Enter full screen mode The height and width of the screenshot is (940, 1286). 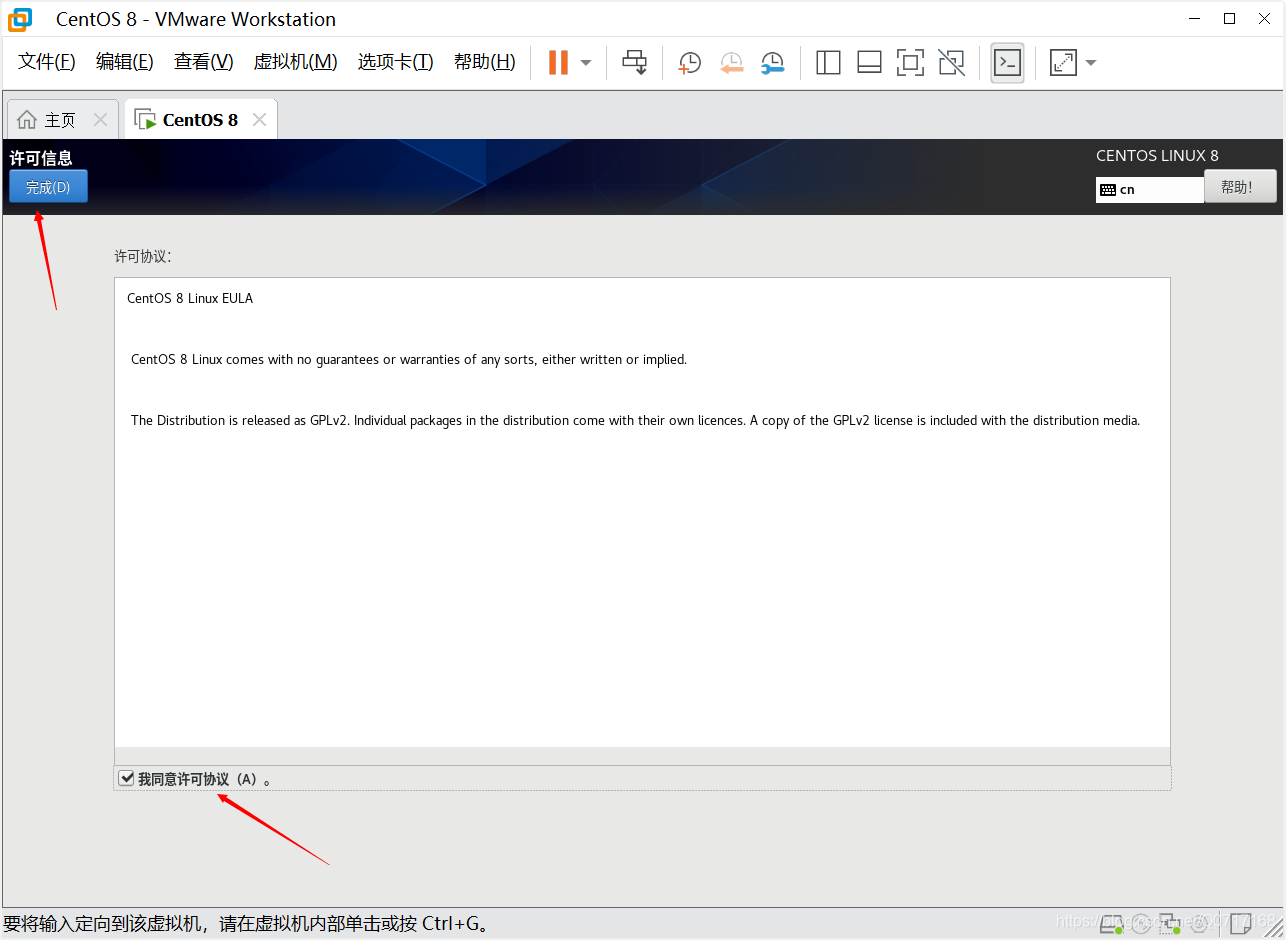pyautogui.click(x=910, y=63)
